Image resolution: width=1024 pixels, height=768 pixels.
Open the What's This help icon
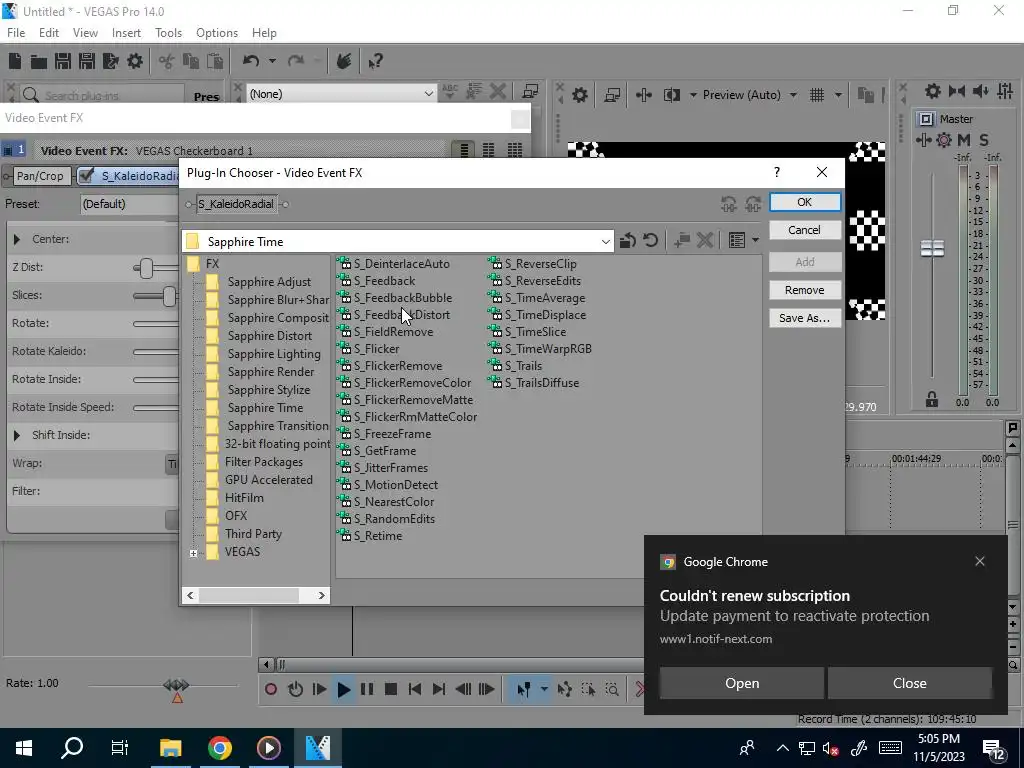pos(375,61)
